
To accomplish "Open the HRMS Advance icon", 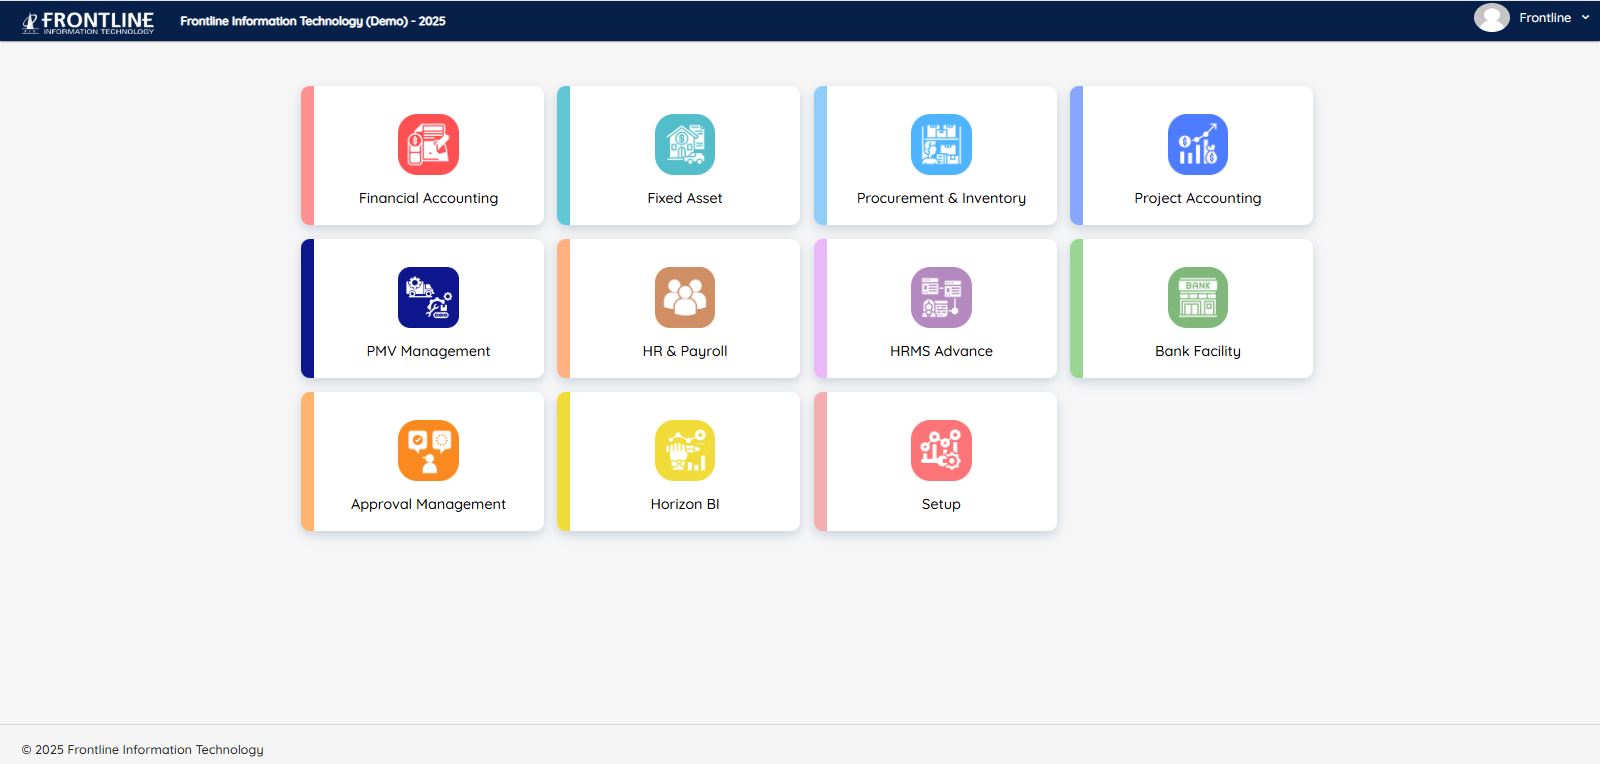I will 941,297.
